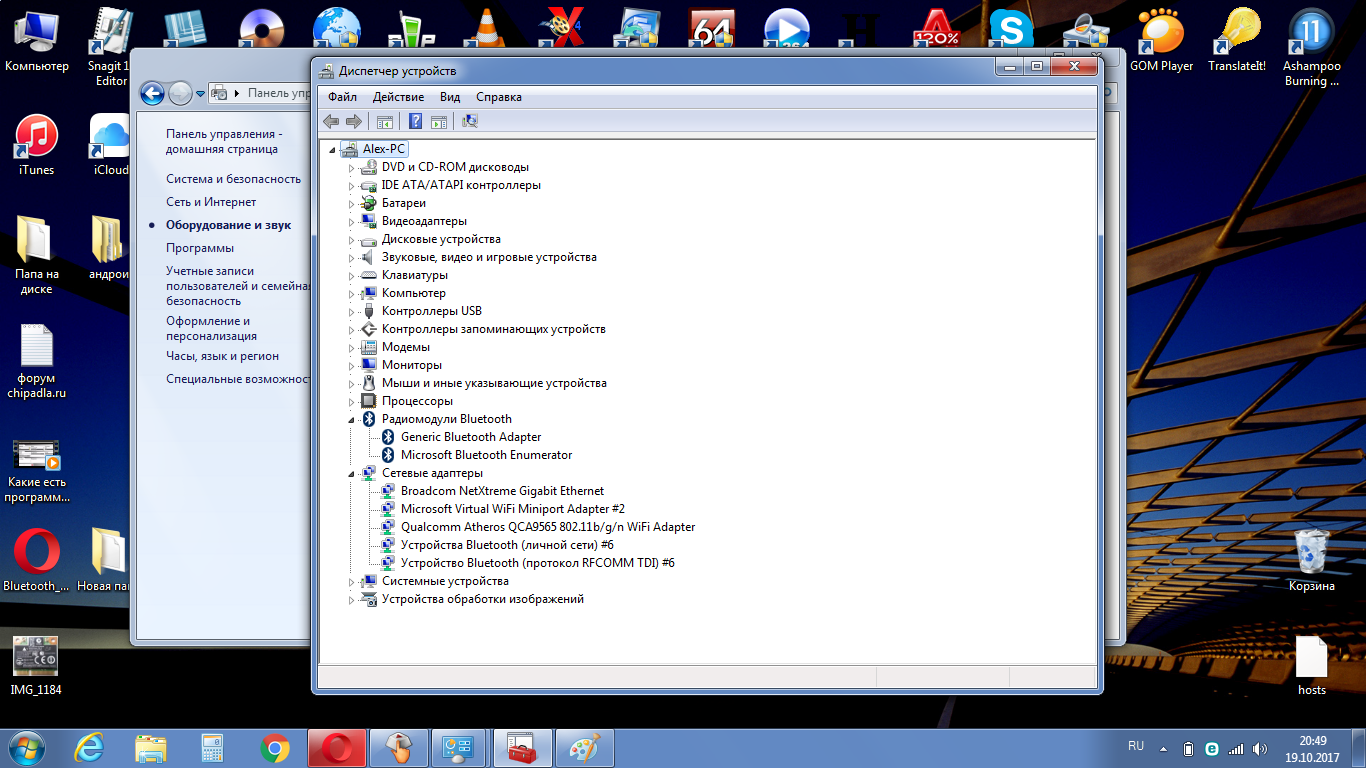Click the mouse icon beside Мыши и иные указывающие устройства

[x=368, y=383]
